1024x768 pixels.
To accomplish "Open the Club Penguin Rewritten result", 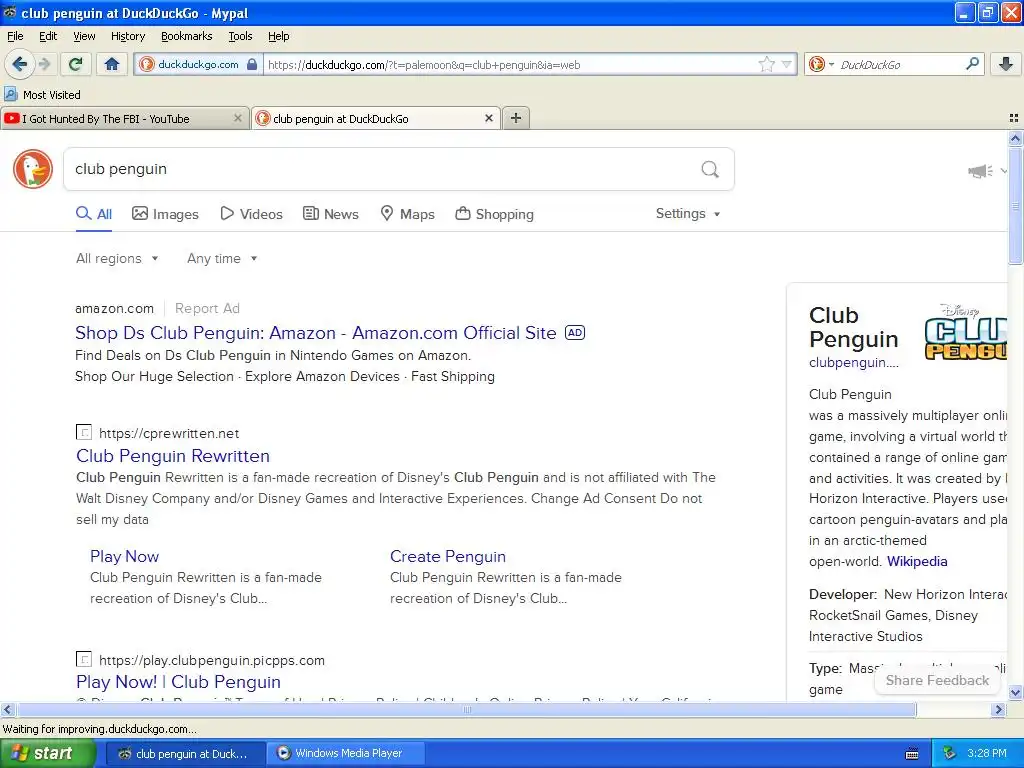I will coord(172,456).
